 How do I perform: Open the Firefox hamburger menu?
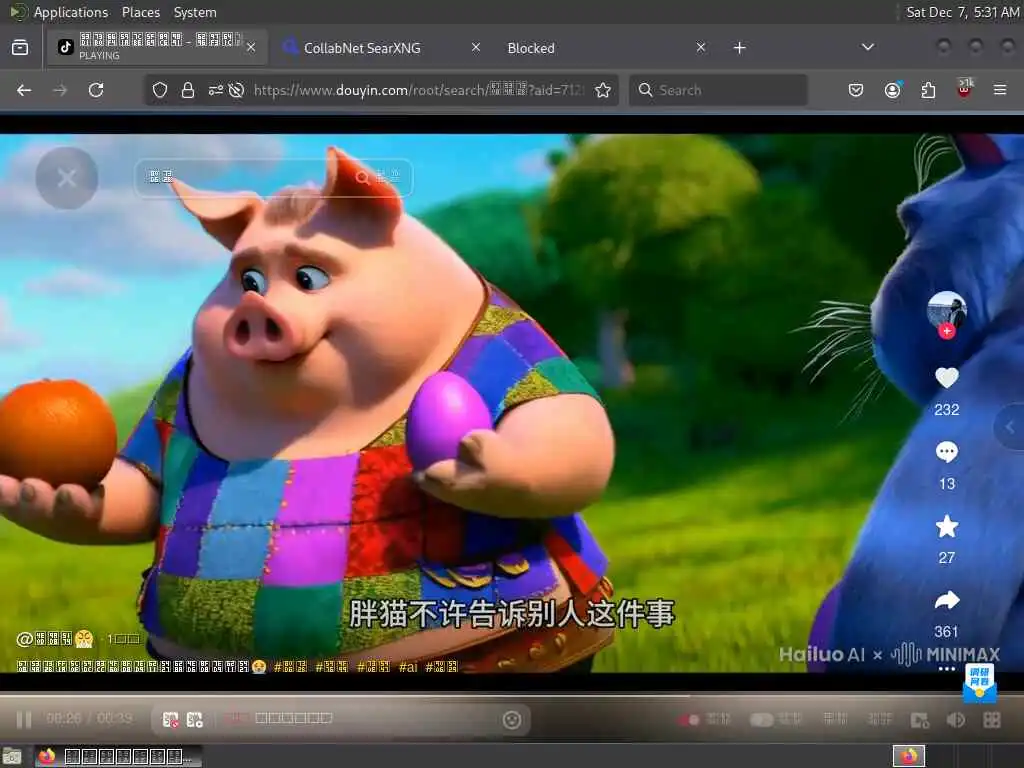(x=1000, y=90)
